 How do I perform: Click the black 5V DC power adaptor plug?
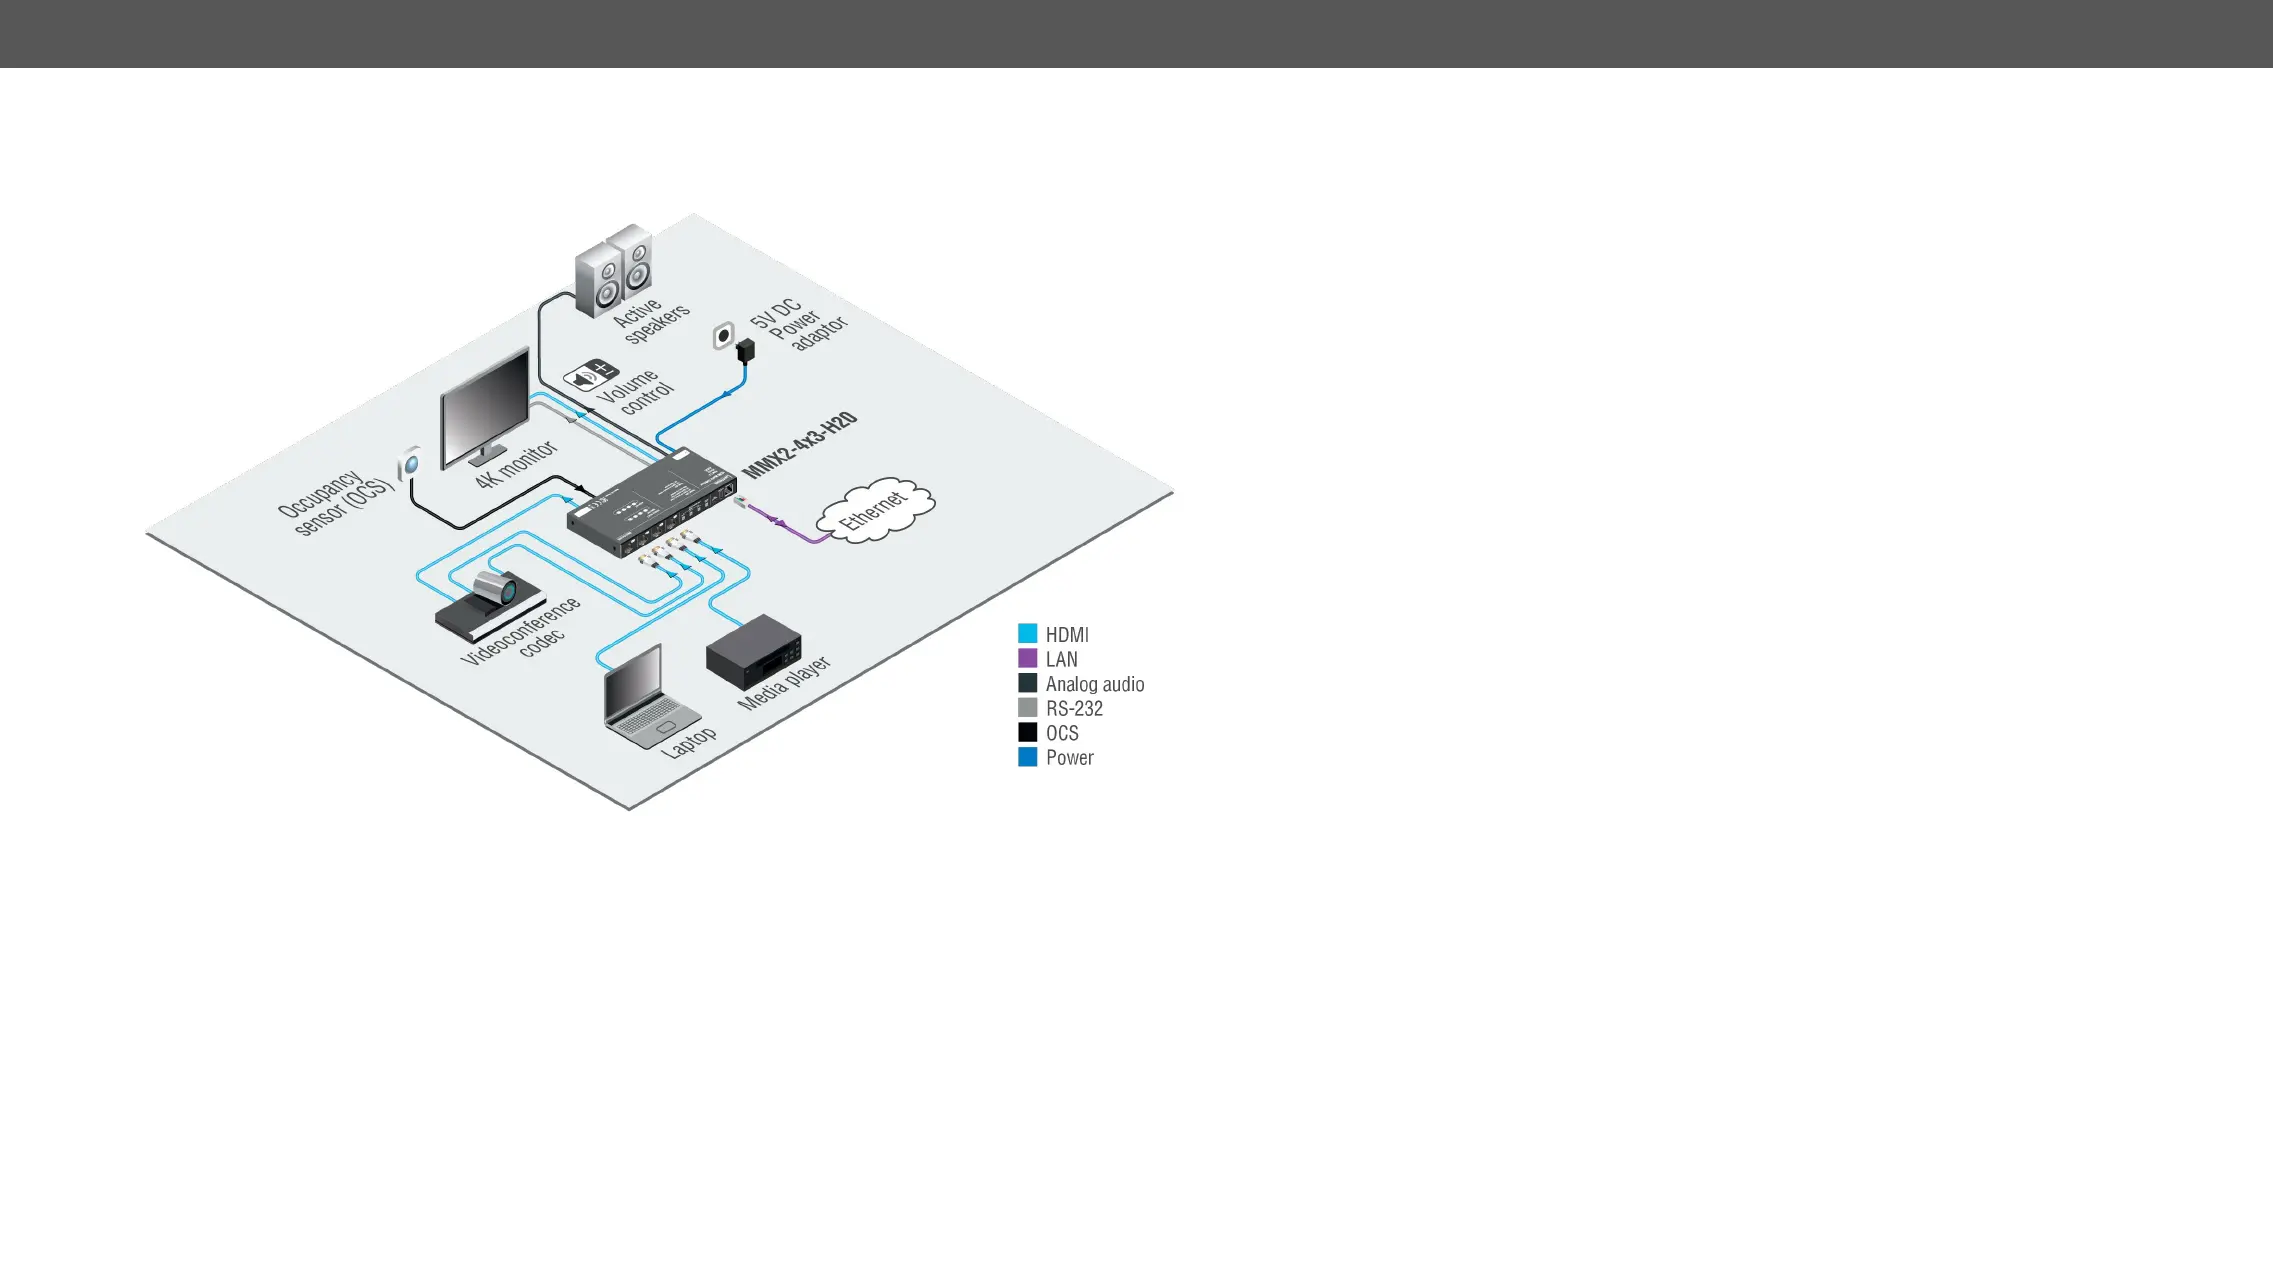click(745, 351)
